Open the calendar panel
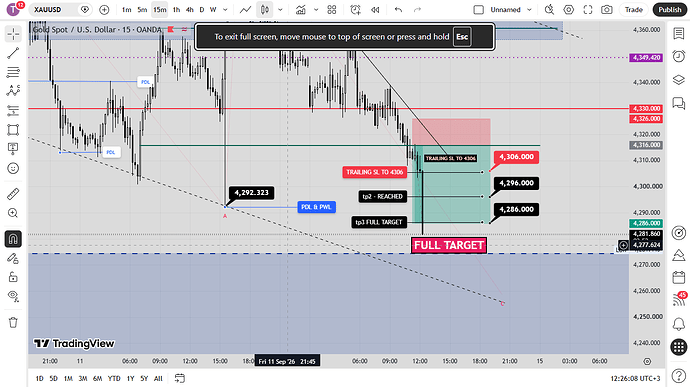Screen dimensions: 690x387 point(679,277)
